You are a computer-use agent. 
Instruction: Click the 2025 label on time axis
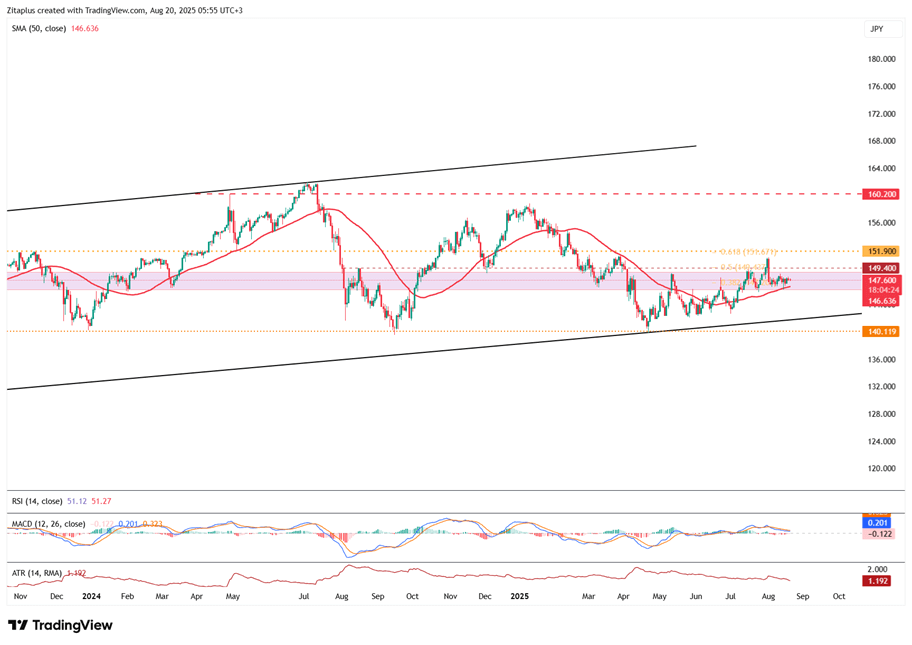[519, 596]
